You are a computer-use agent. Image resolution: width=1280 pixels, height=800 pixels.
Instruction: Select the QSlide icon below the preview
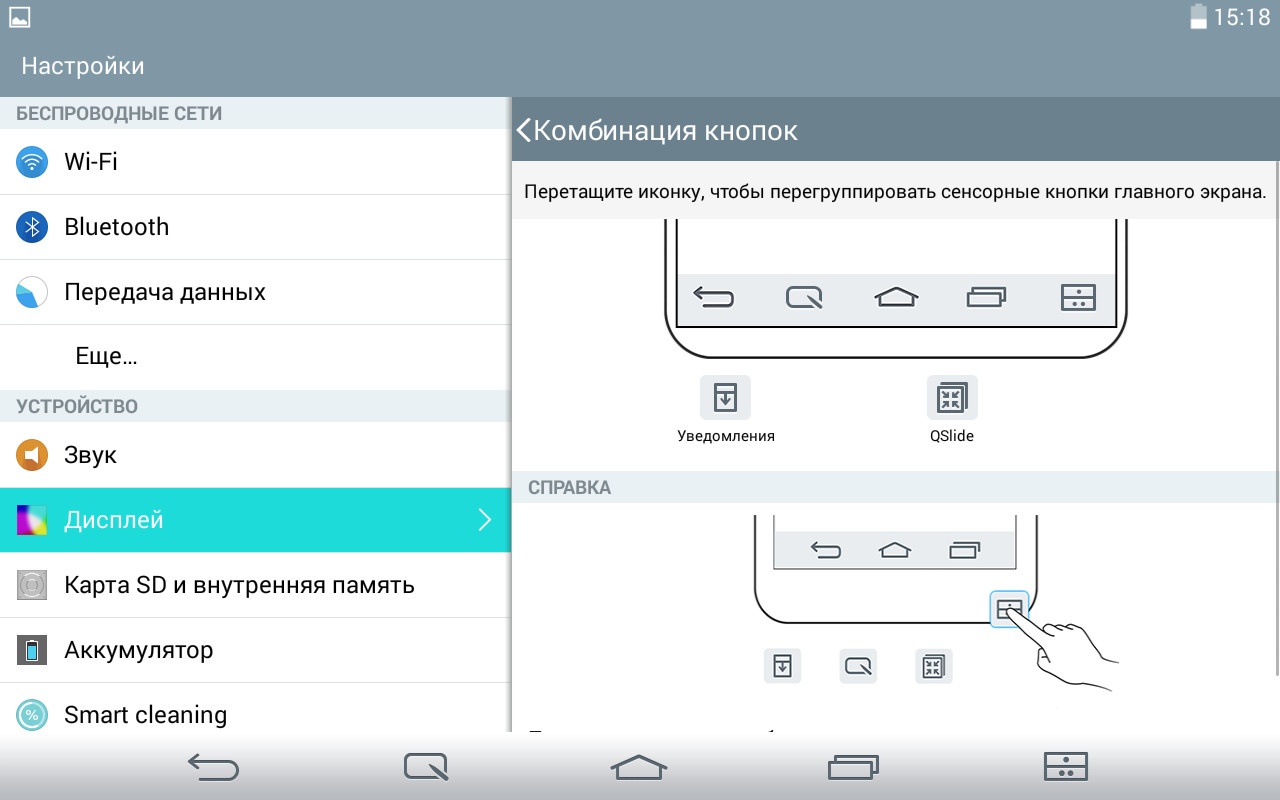(952, 398)
